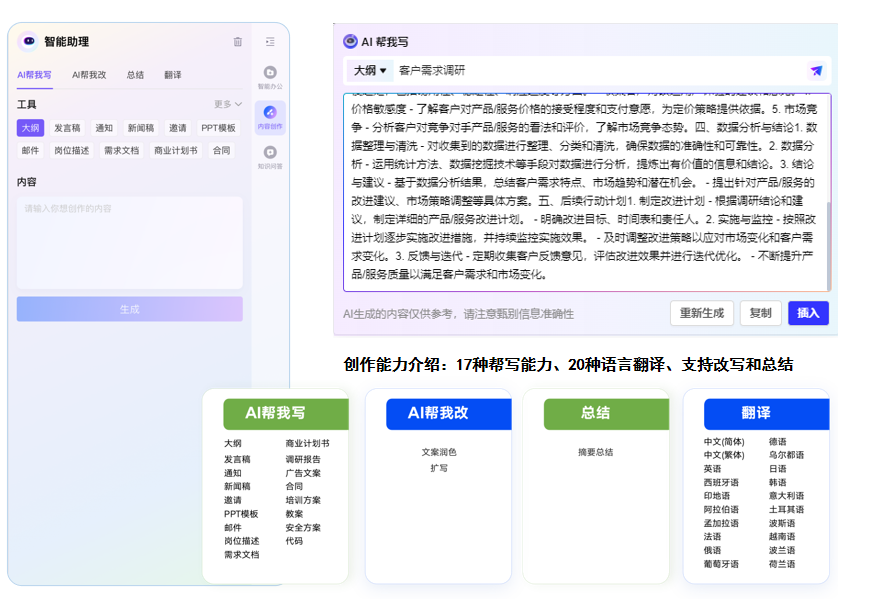The height and width of the screenshot is (600, 869).
Task: Click the 智能助理 avatar icon
Action: pyautogui.click(x=28, y=41)
